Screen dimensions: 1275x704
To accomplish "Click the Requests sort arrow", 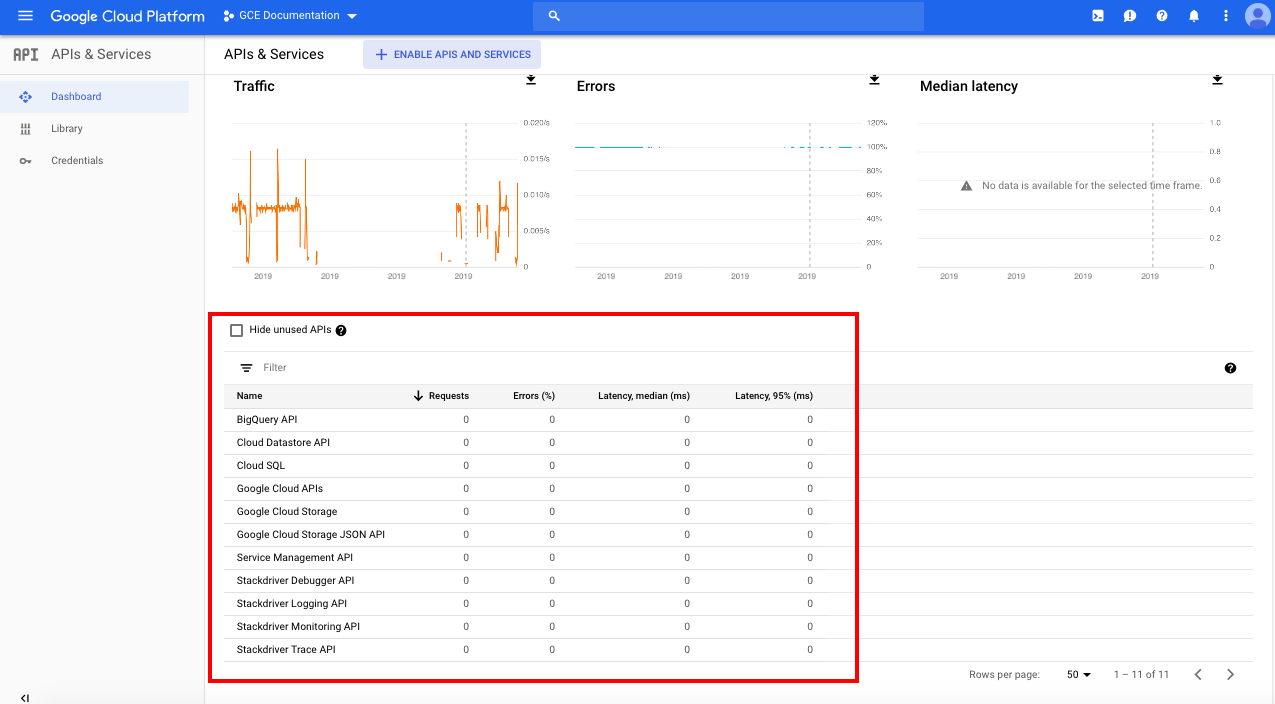I will click(418, 396).
